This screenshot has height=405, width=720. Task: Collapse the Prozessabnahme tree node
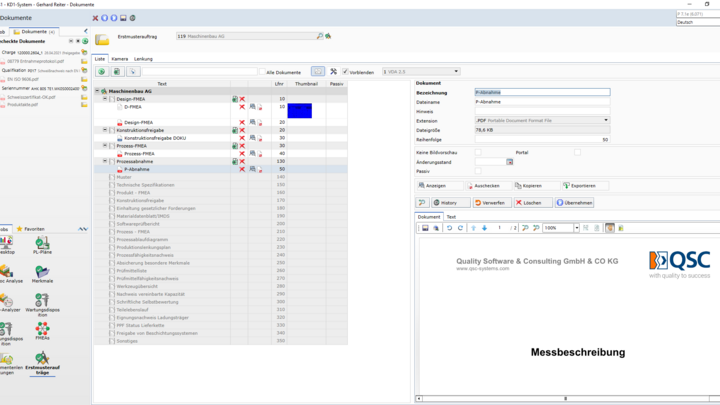pyautogui.click(x=105, y=161)
